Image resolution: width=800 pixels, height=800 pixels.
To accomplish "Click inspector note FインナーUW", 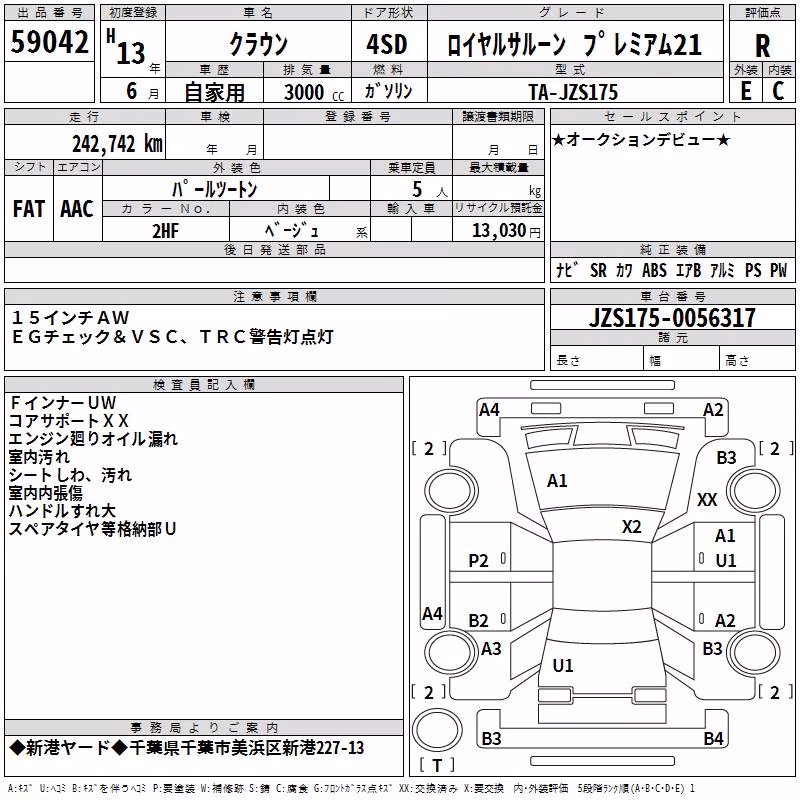I will click(63, 403).
